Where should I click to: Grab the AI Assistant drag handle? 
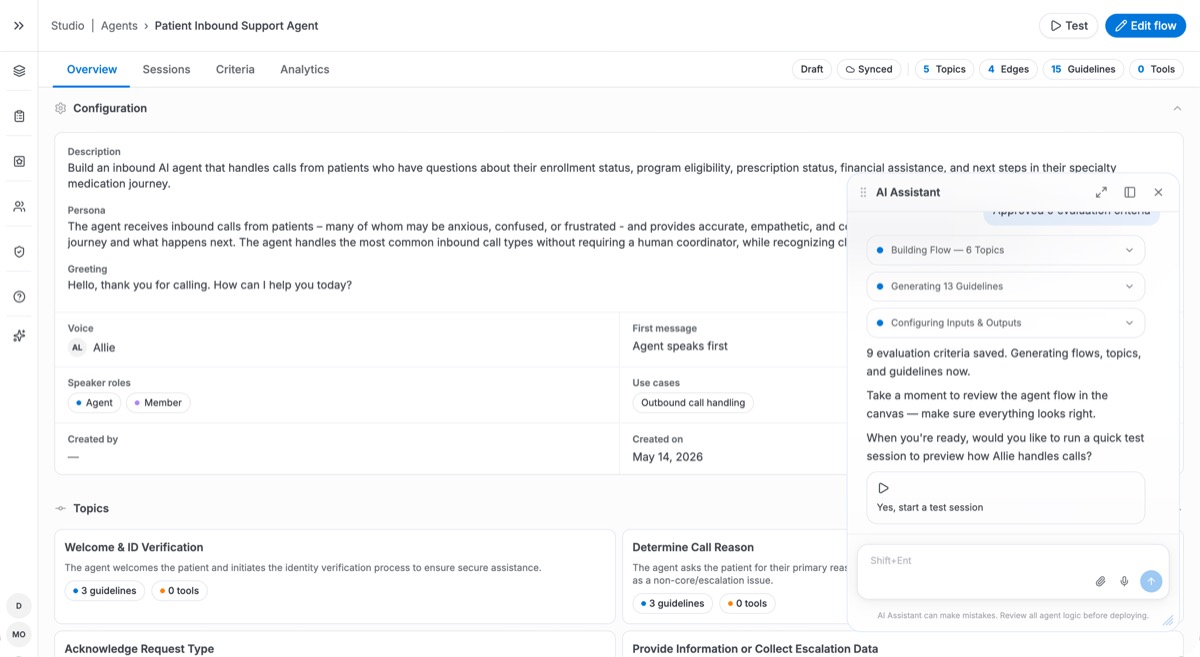[x=864, y=192]
